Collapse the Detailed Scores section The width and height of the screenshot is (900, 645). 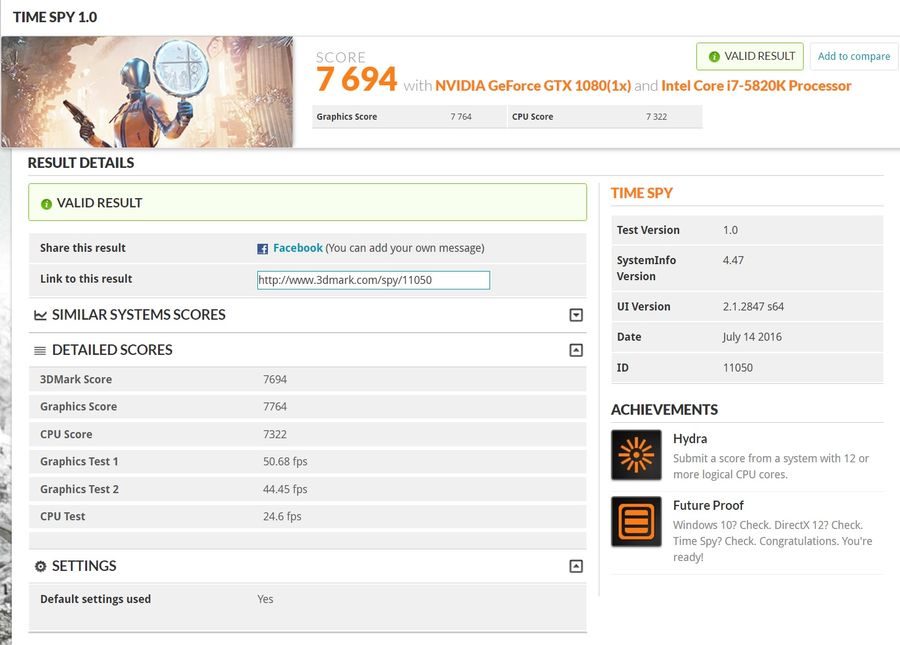(576, 350)
